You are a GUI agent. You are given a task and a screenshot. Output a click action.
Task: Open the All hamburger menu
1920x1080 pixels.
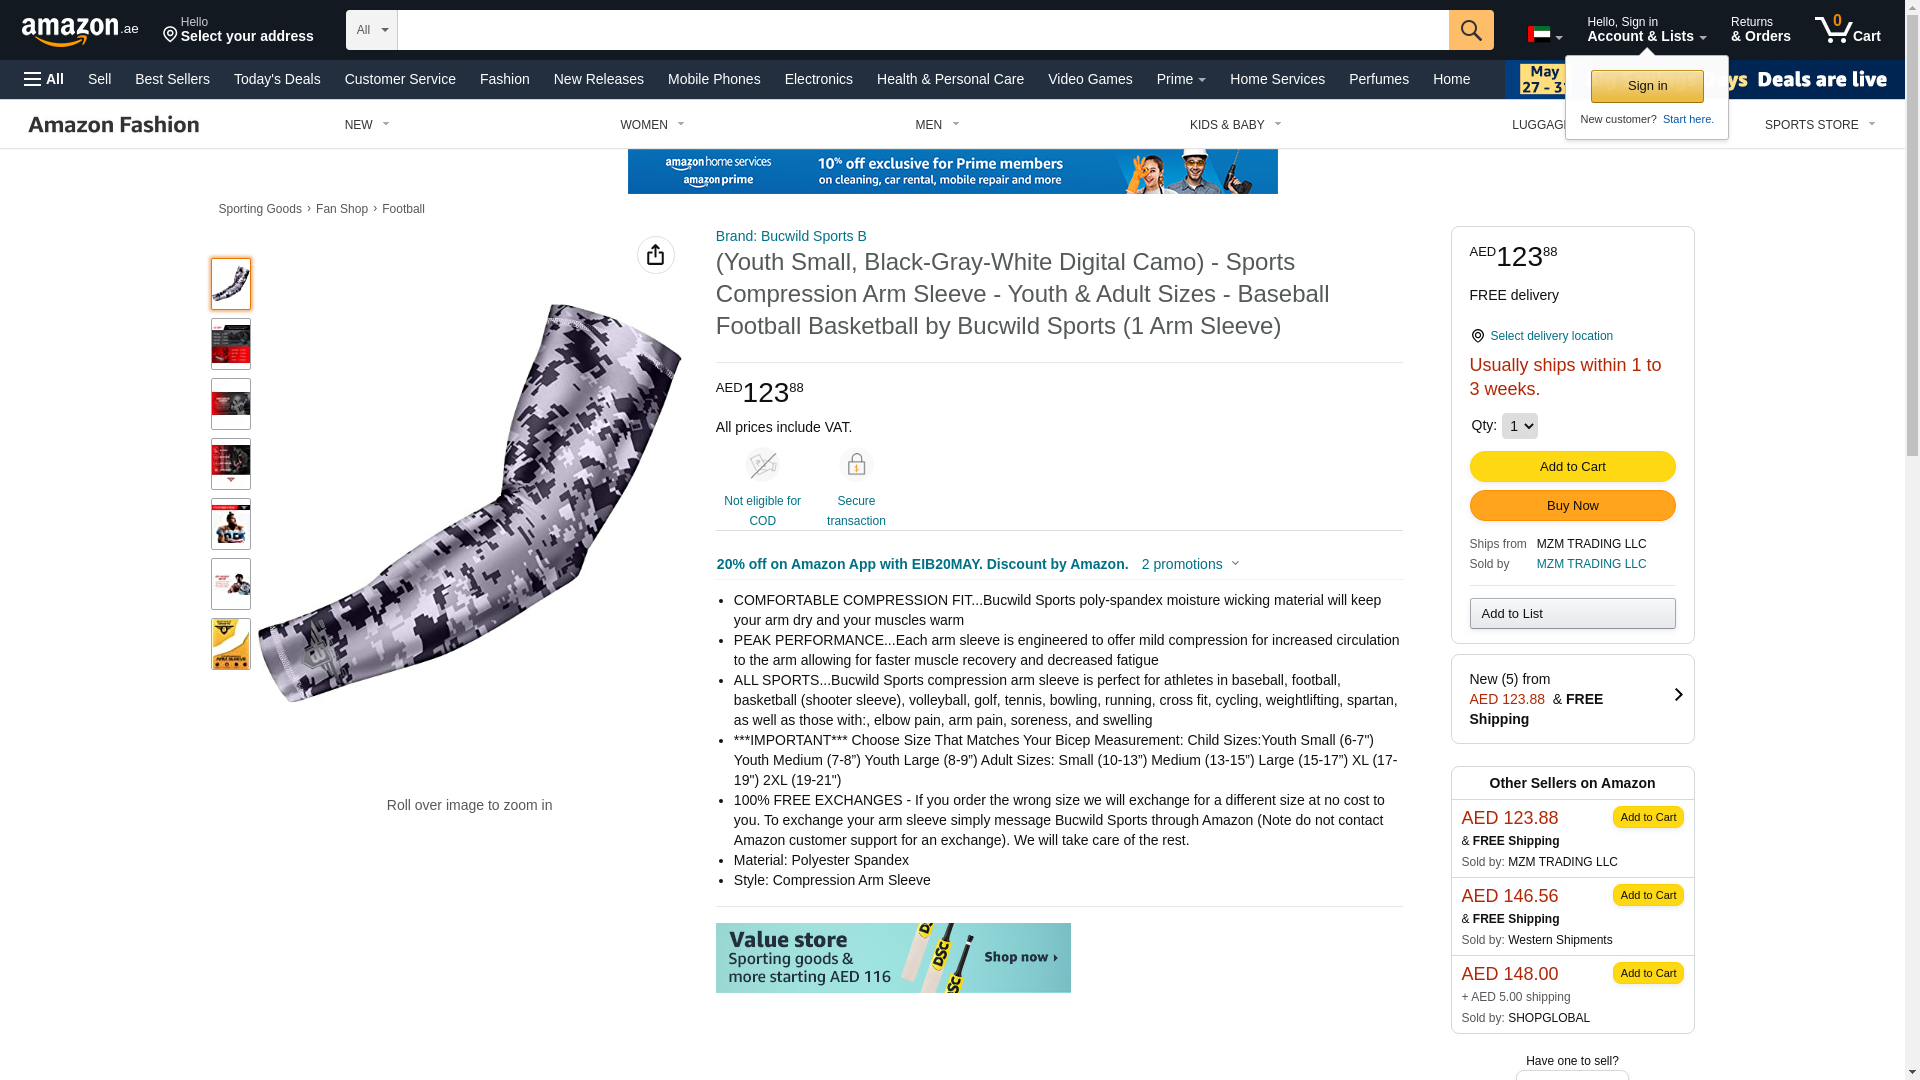coord(44,79)
